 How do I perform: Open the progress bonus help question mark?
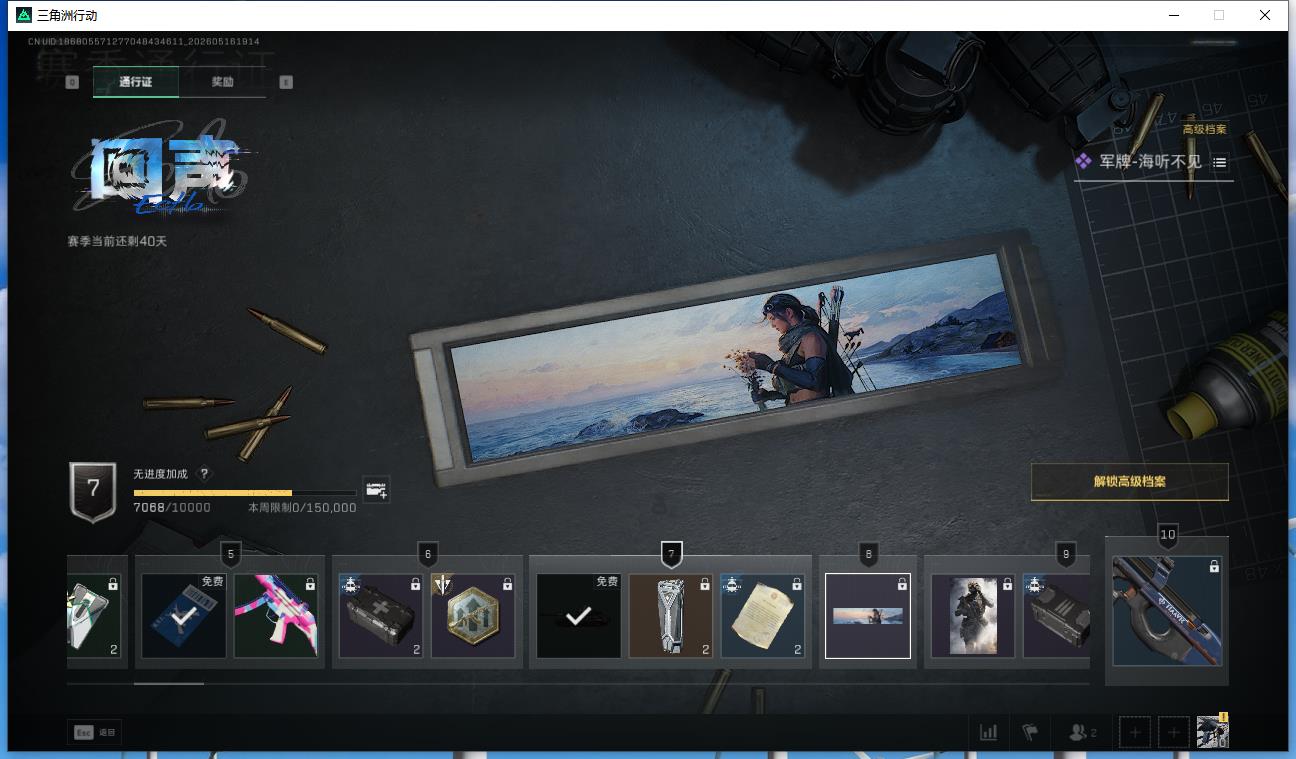click(x=205, y=474)
